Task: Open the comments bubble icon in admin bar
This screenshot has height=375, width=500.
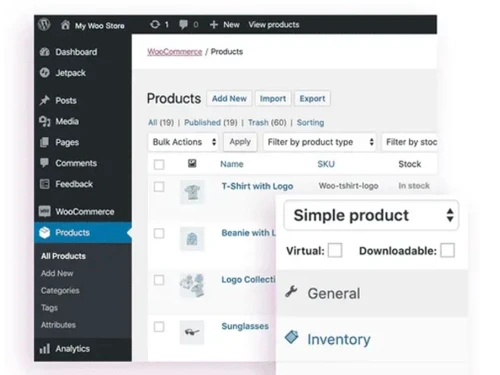Action: [x=183, y=25]
